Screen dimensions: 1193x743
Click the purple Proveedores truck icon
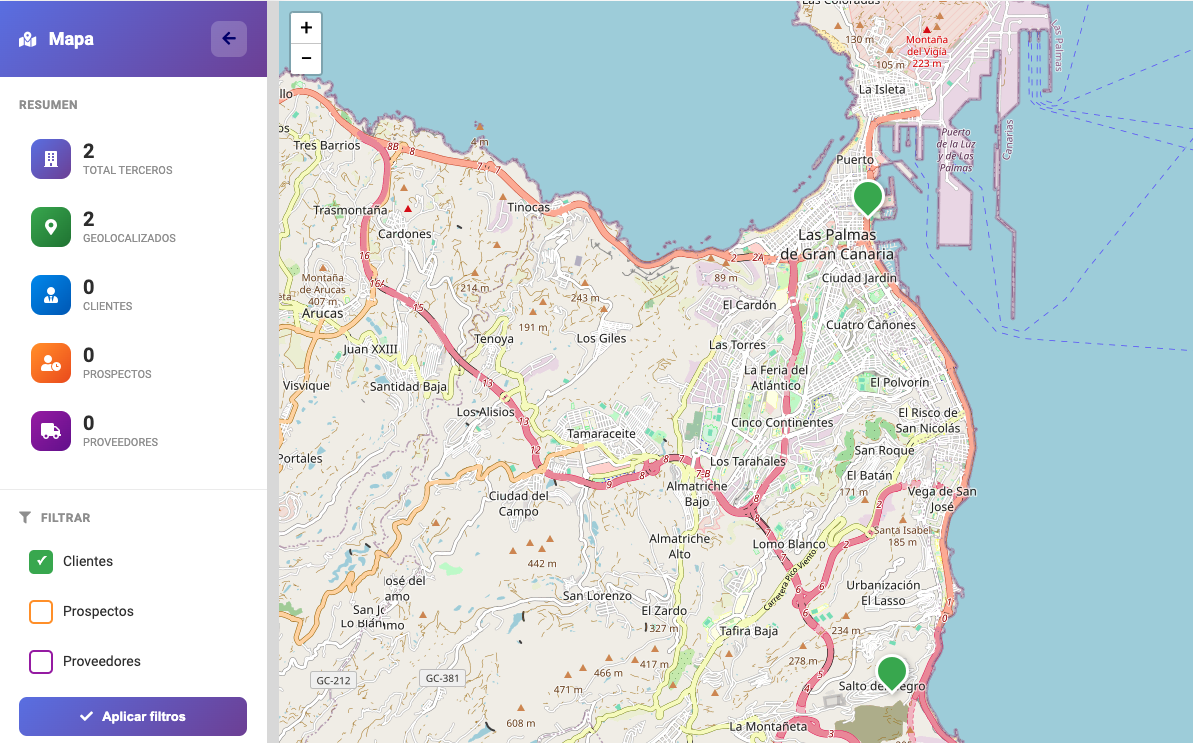click(51, 431)
